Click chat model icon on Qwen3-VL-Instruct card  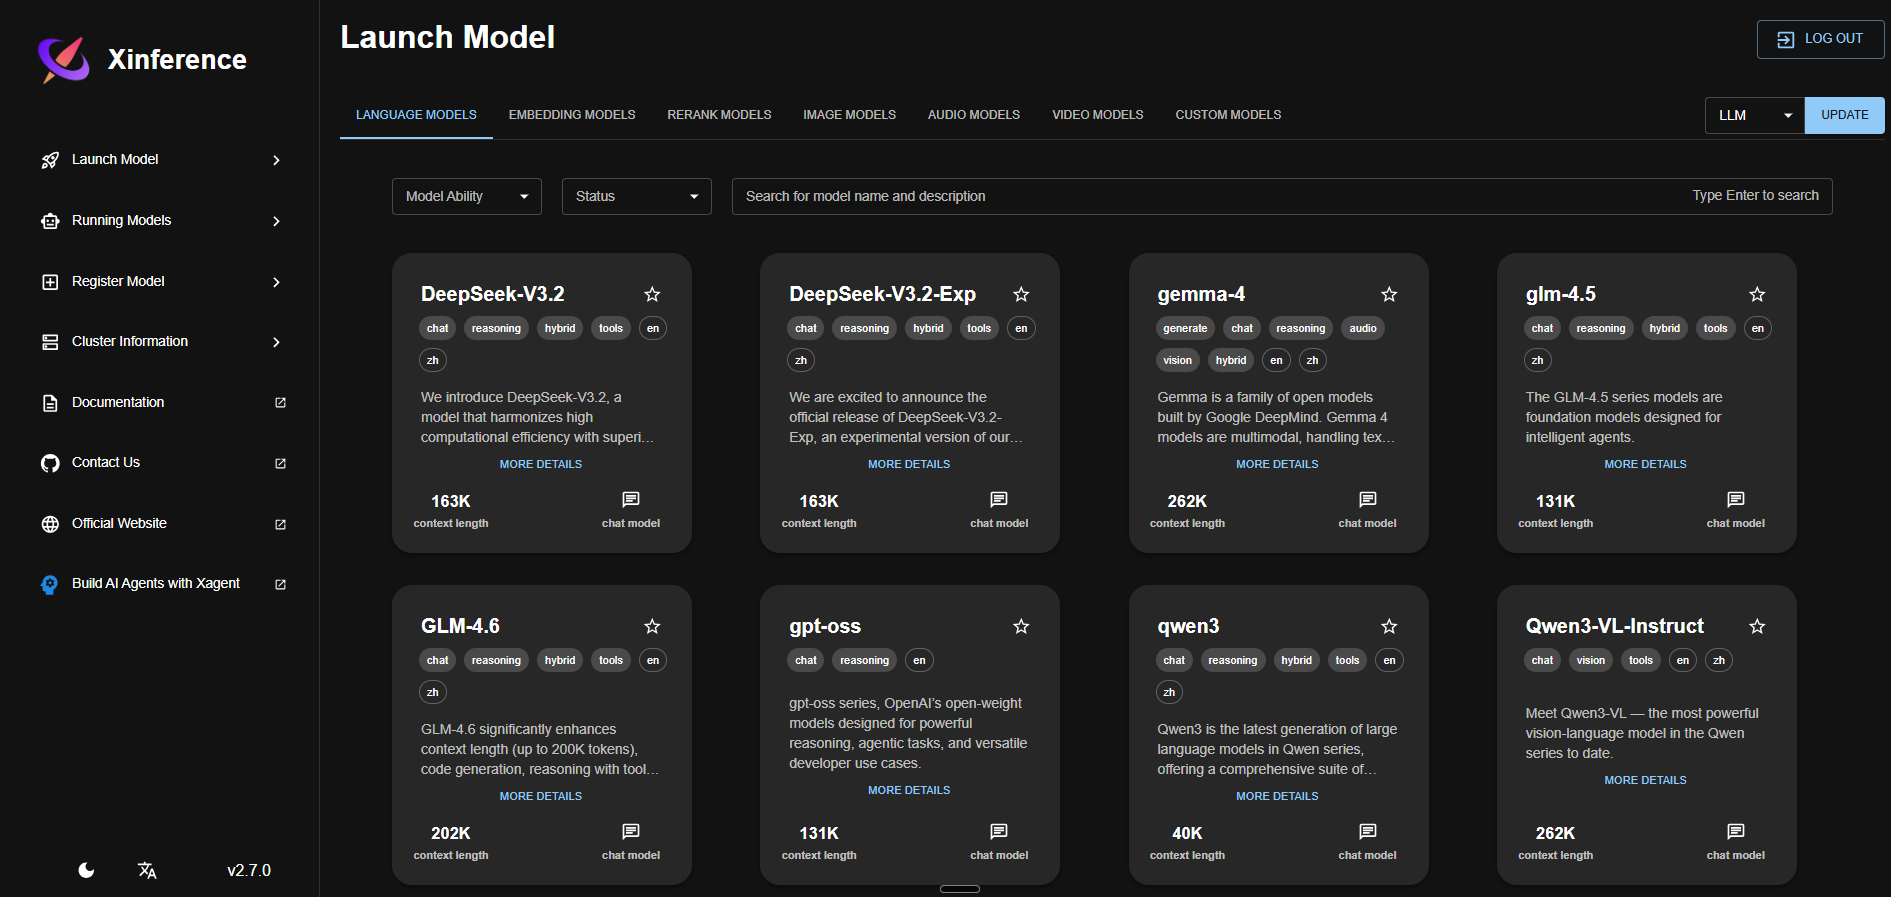pyautogui.click(x=1736, y=831)
